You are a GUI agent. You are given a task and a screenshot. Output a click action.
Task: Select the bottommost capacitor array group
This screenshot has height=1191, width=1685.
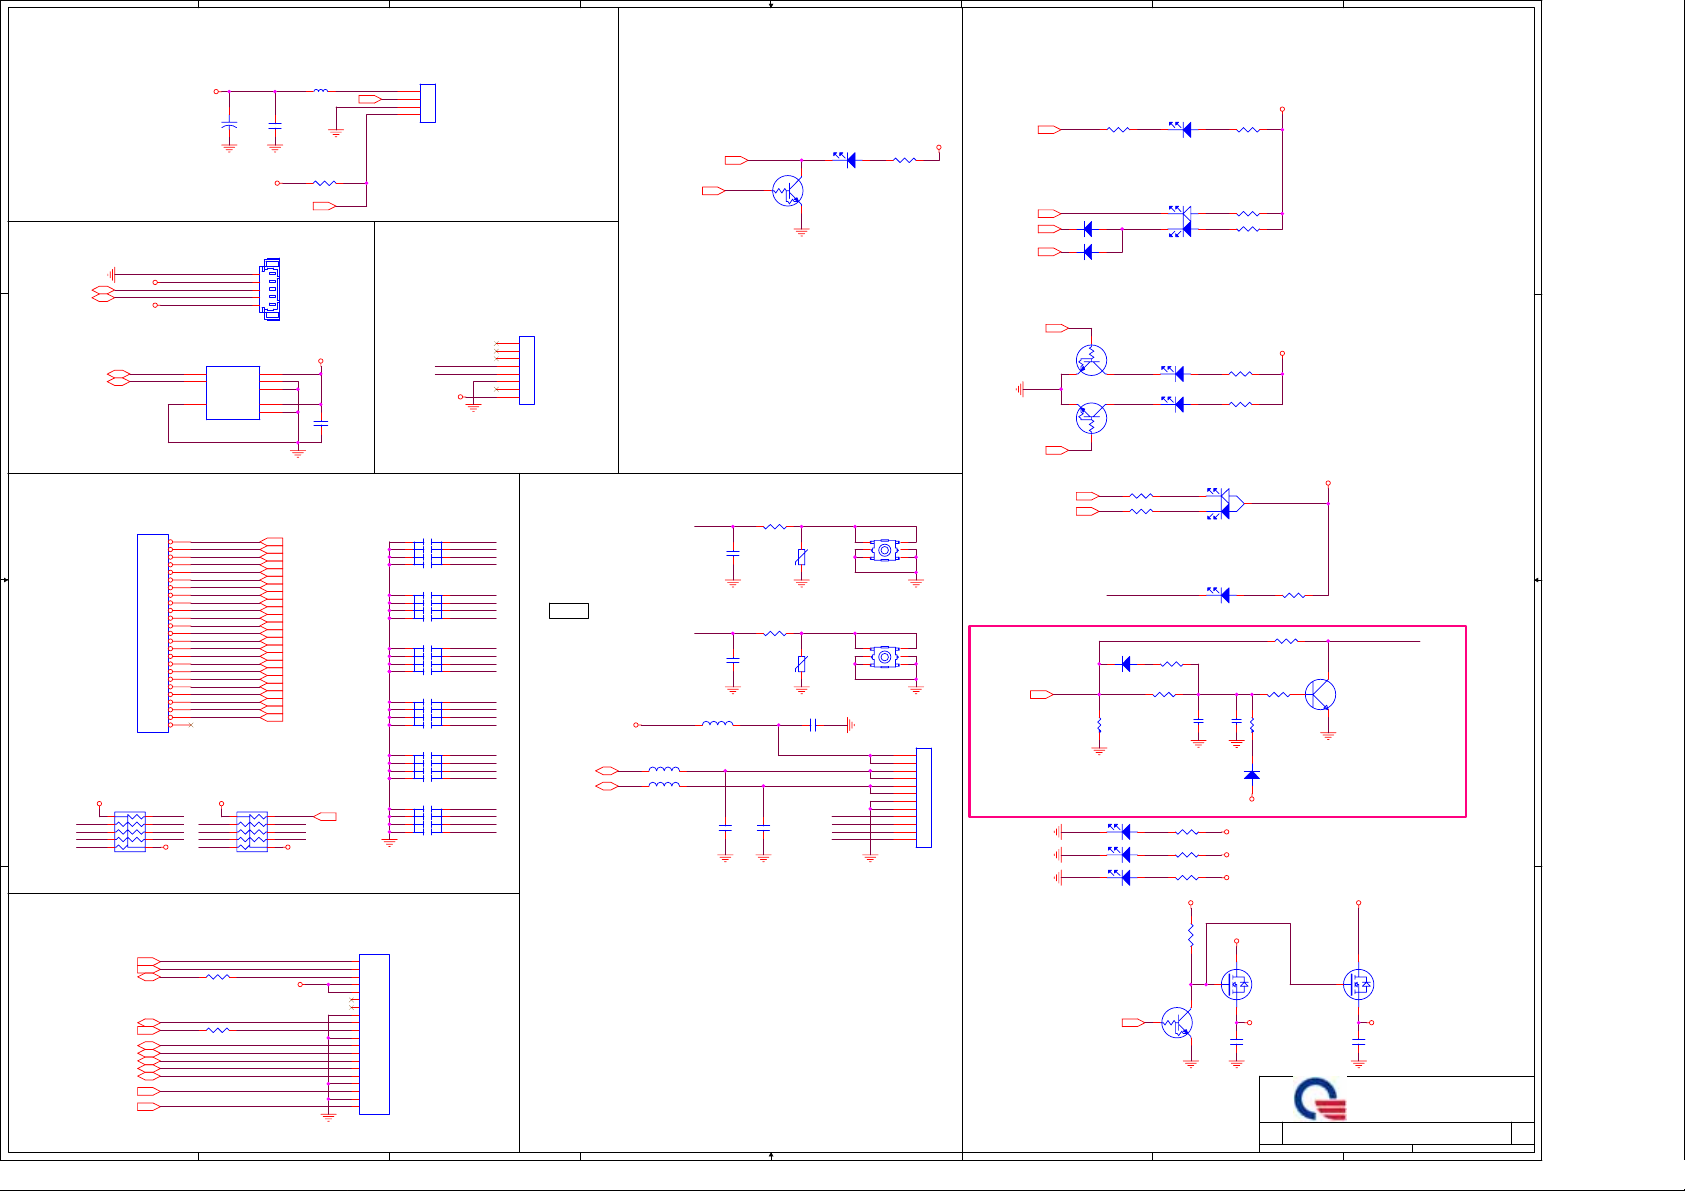[x=427, y=820]
